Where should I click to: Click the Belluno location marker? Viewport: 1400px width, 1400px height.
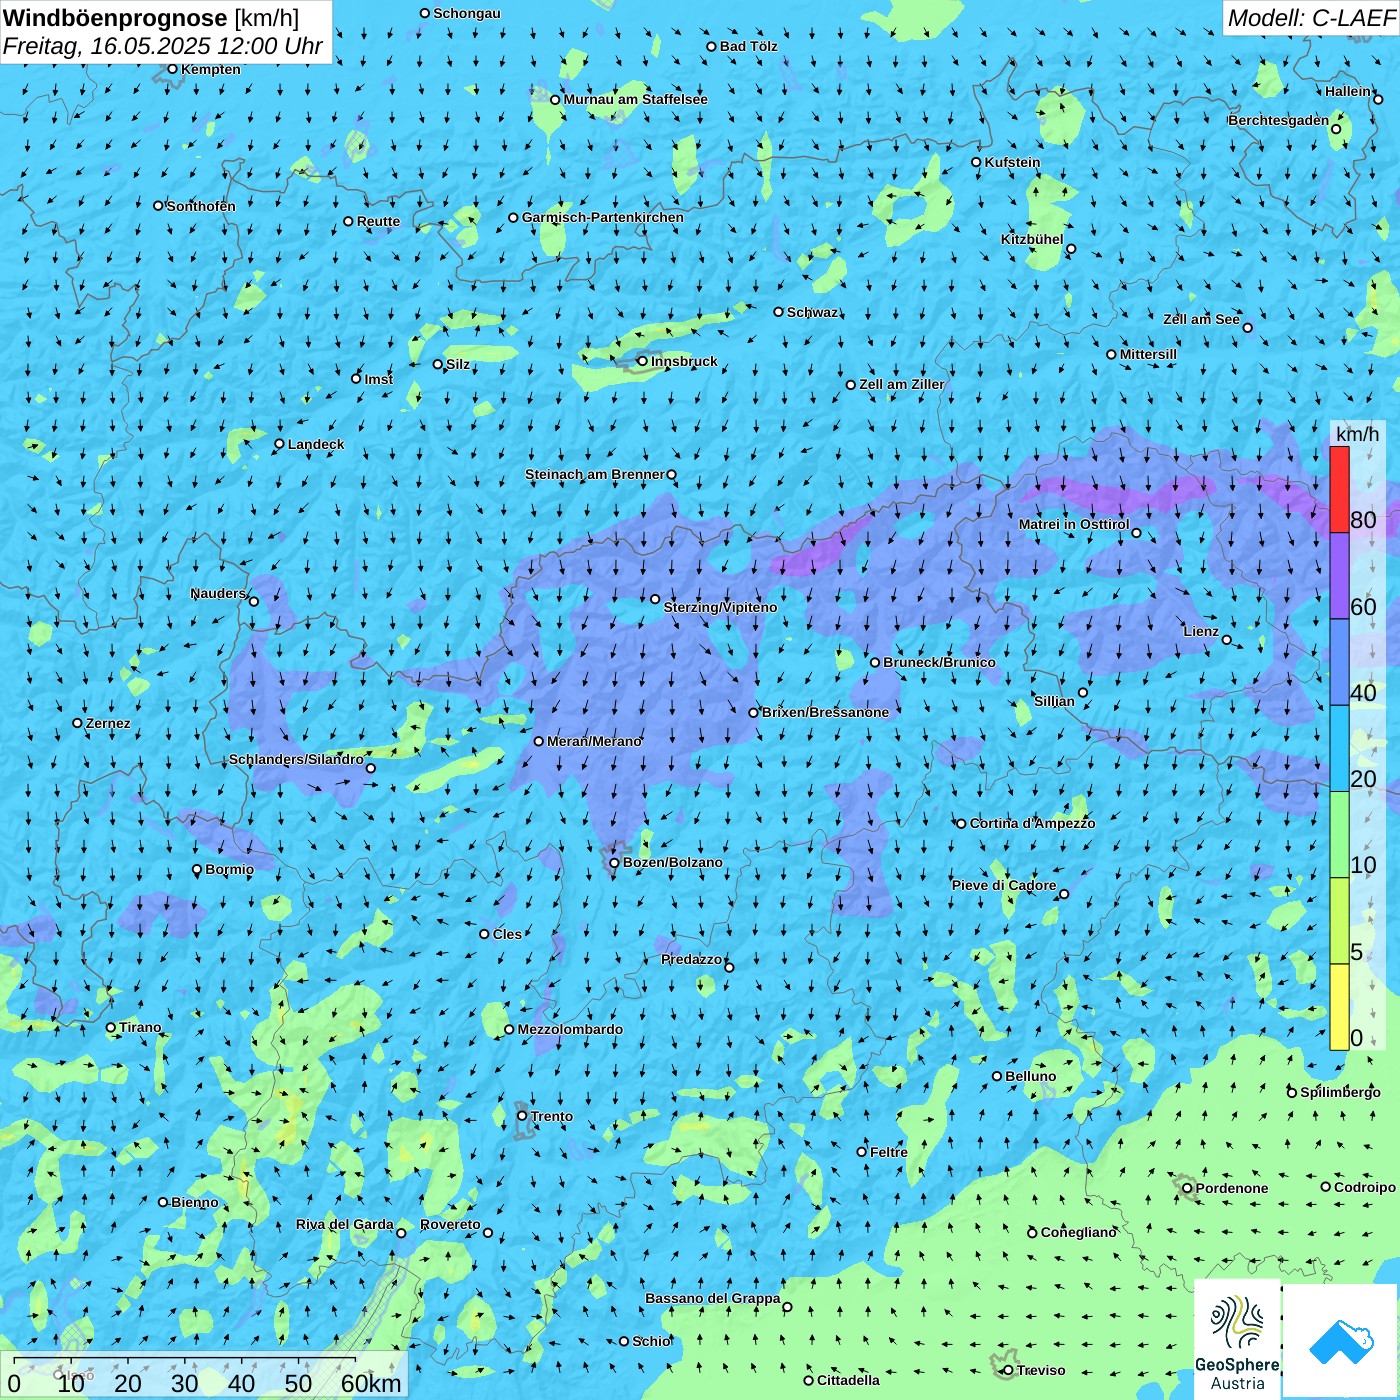tap(997, 1076)
